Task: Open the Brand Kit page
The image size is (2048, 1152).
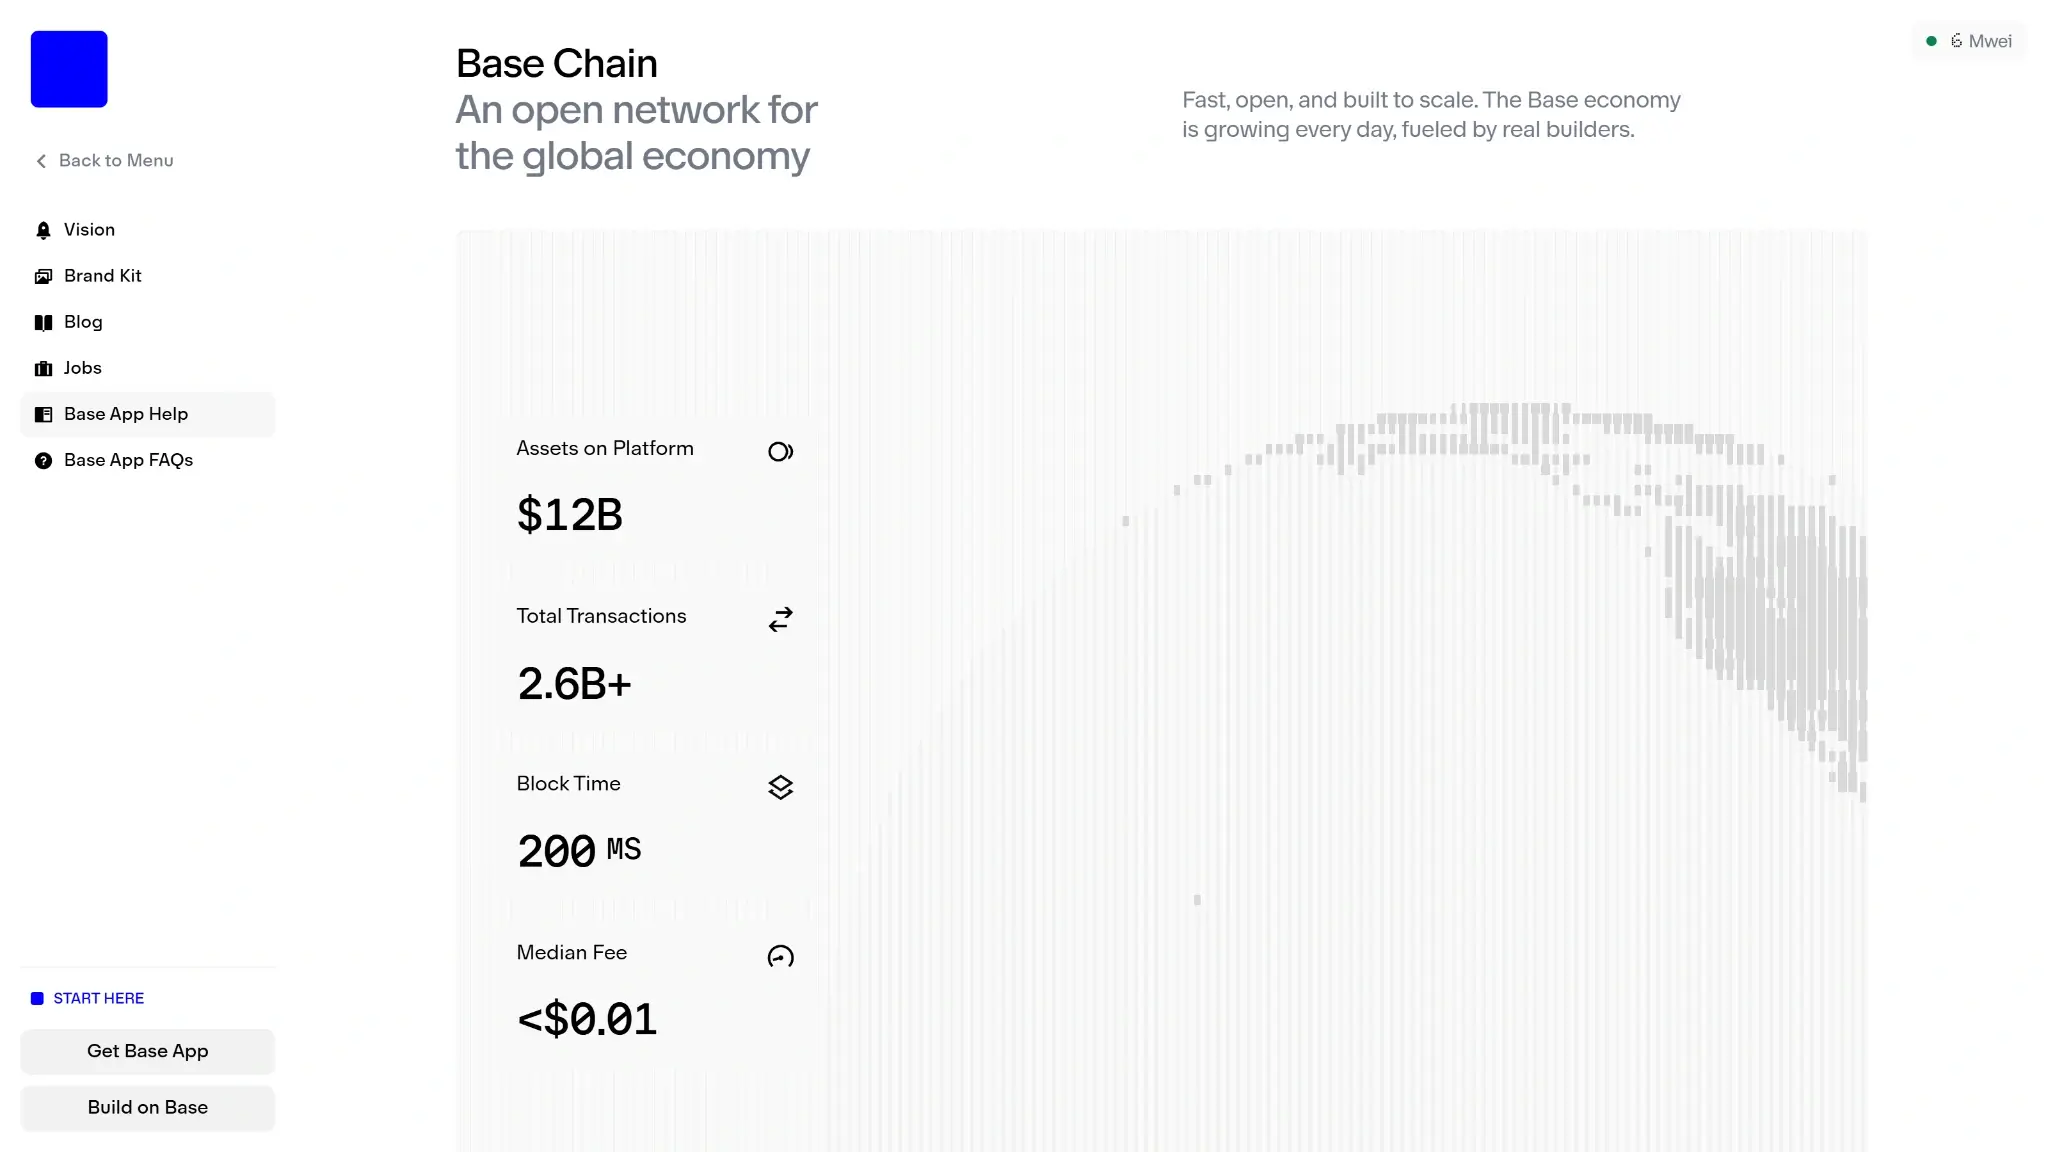Action: point(102,276)
